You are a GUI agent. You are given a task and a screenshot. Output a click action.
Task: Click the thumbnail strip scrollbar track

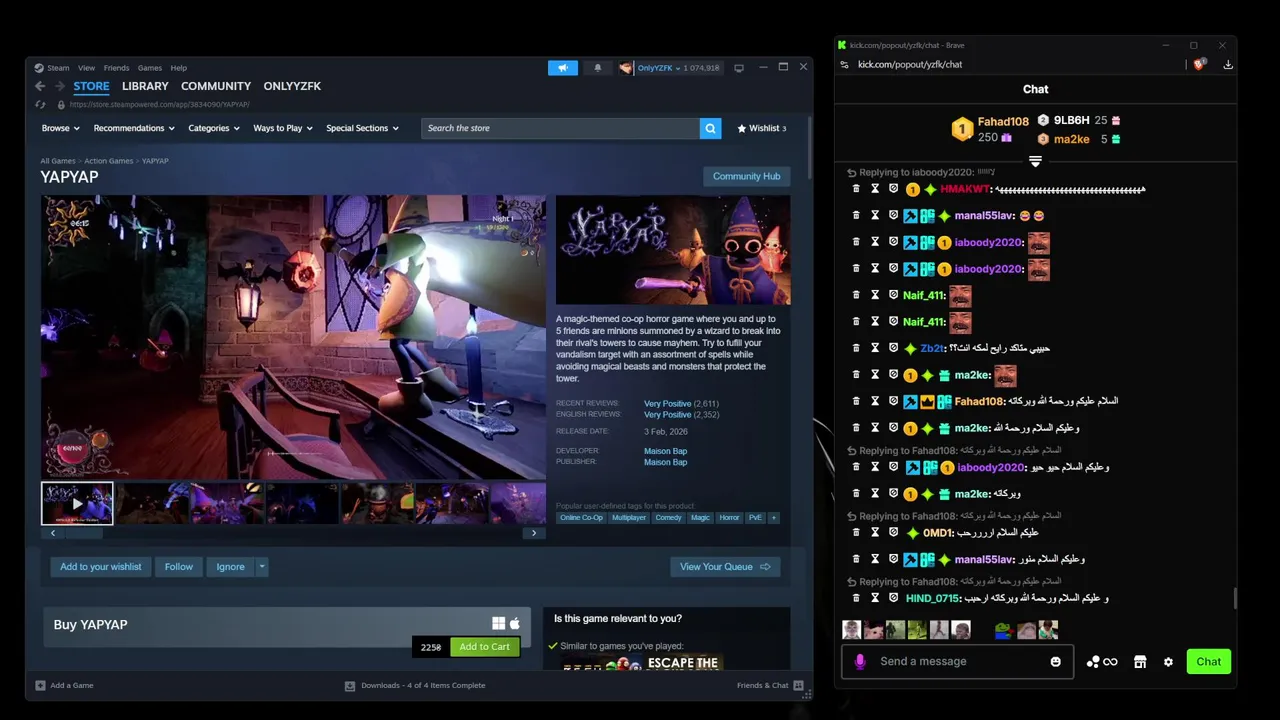click(x=293, y=533)
